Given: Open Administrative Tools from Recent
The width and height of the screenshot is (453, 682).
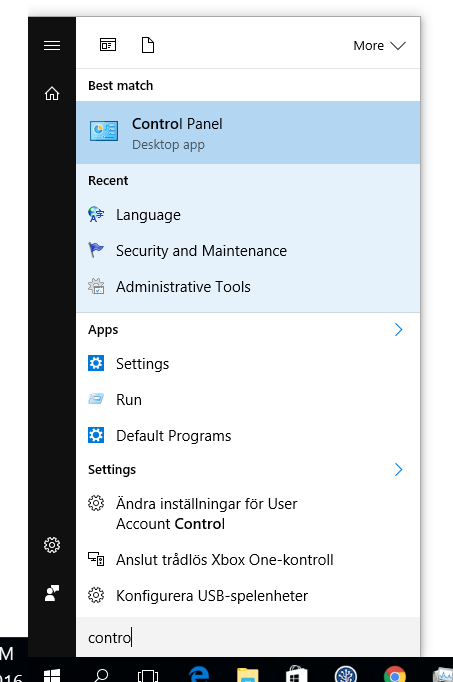Looking at the screenshot, I should (248, 287).
